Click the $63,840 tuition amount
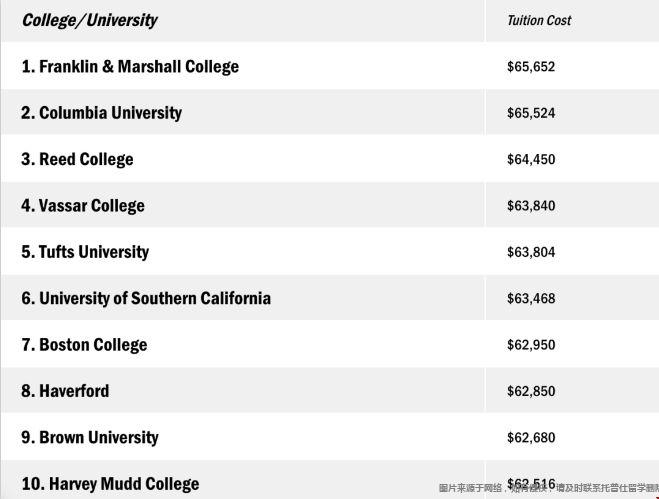This screenshot has width=659, height=499. tap(531, 206)
